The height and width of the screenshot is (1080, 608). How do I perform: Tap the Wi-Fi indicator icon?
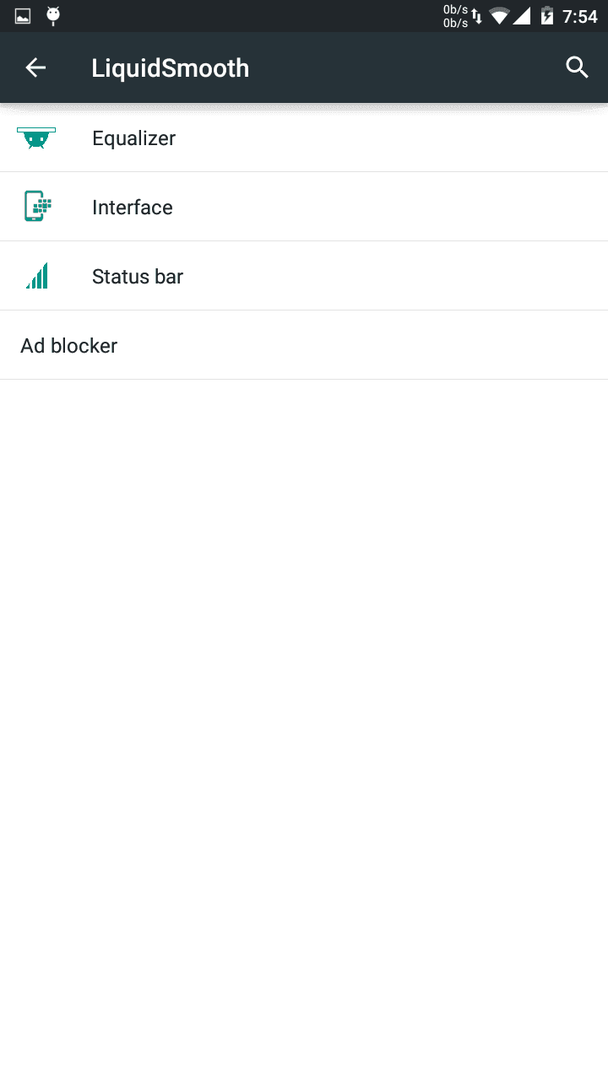click(499, 15)
